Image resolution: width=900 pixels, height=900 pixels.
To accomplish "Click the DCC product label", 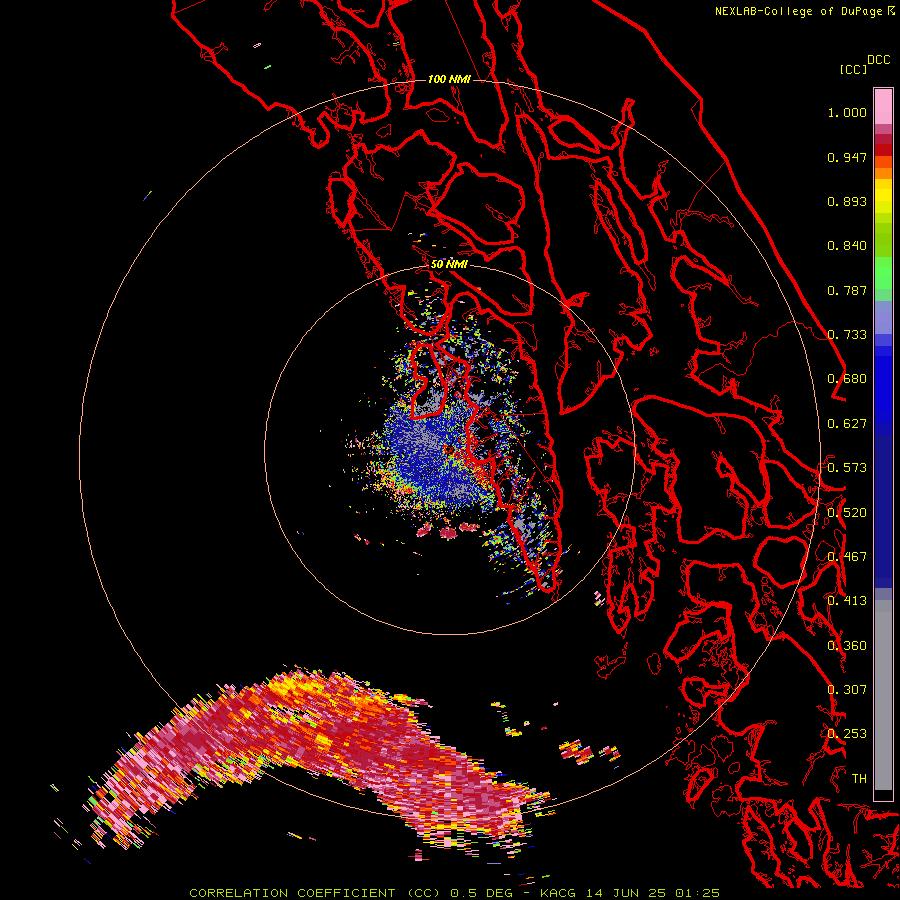I will coord(879,60).
